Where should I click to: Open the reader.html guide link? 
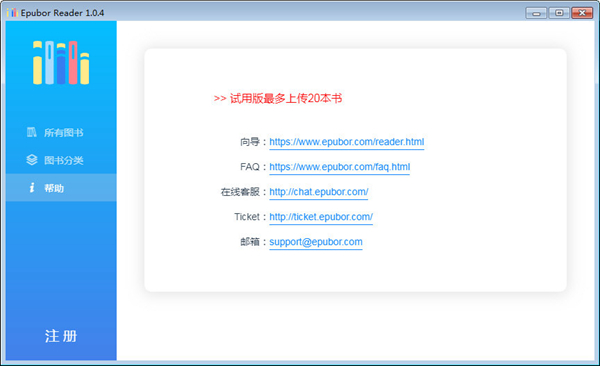[x=347, y=142]
